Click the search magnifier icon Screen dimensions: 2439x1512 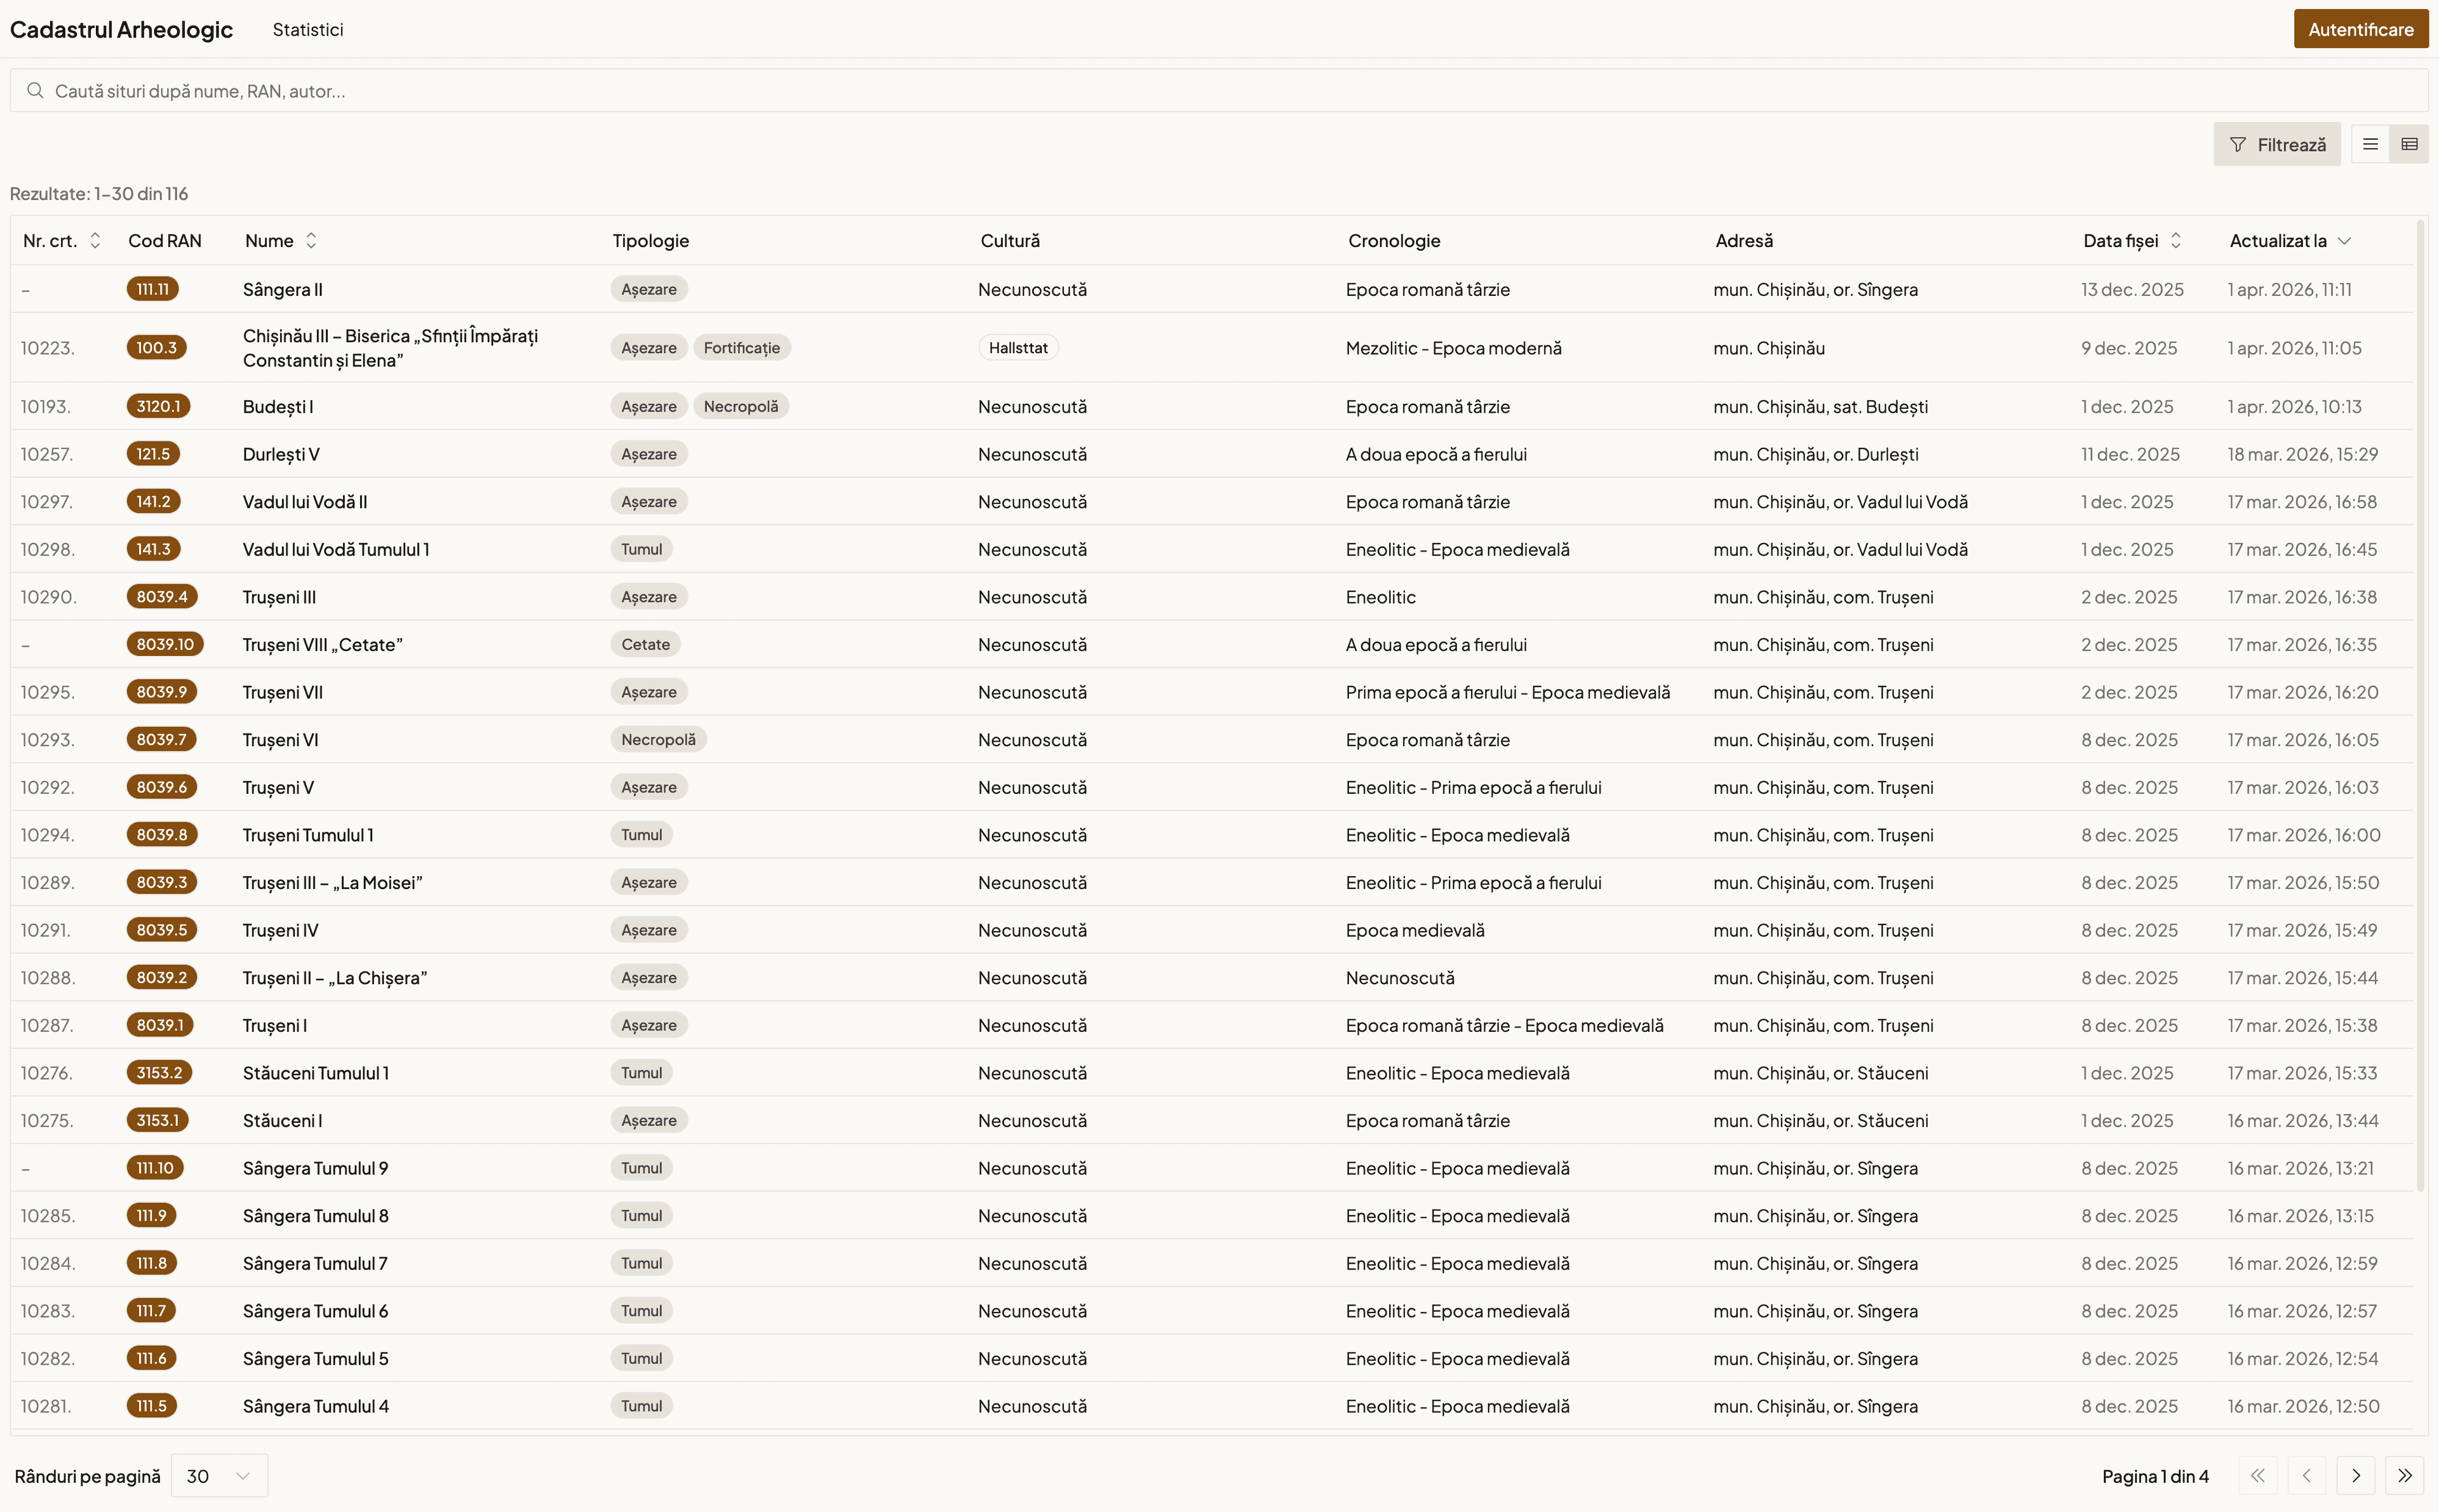pos(35,91)
